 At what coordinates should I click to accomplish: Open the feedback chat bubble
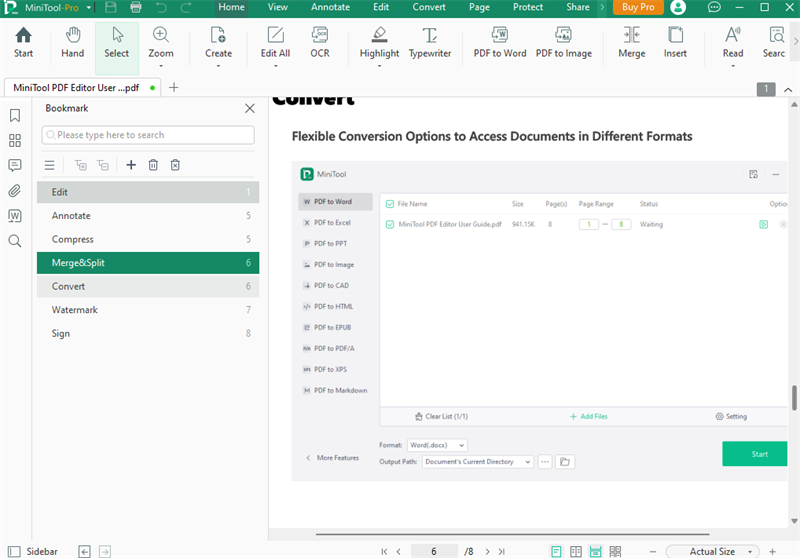714,7
